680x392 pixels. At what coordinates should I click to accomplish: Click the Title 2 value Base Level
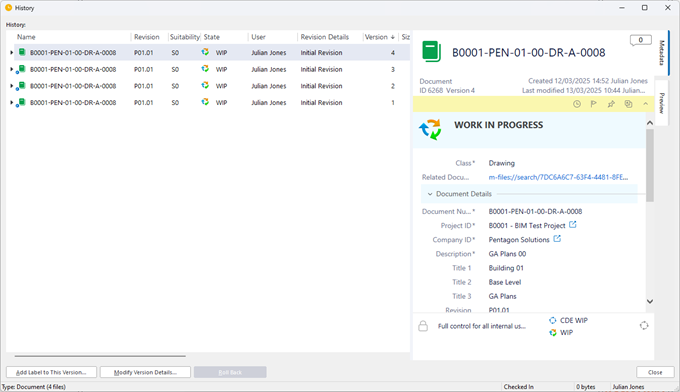pyautogui.click(x=504, y=282)
